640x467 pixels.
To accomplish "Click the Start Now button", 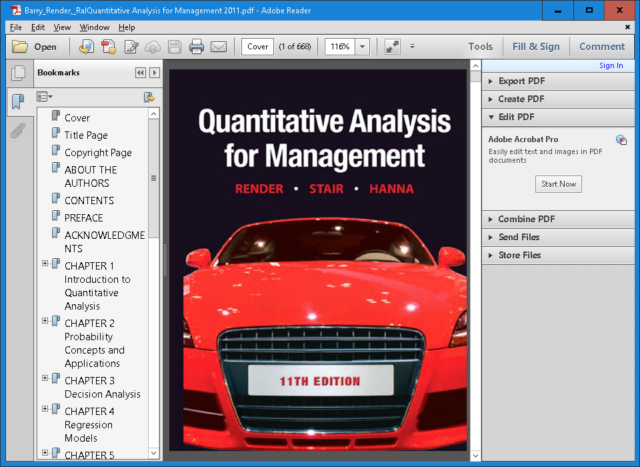I will pyautogui.click(x=558, y=184).
